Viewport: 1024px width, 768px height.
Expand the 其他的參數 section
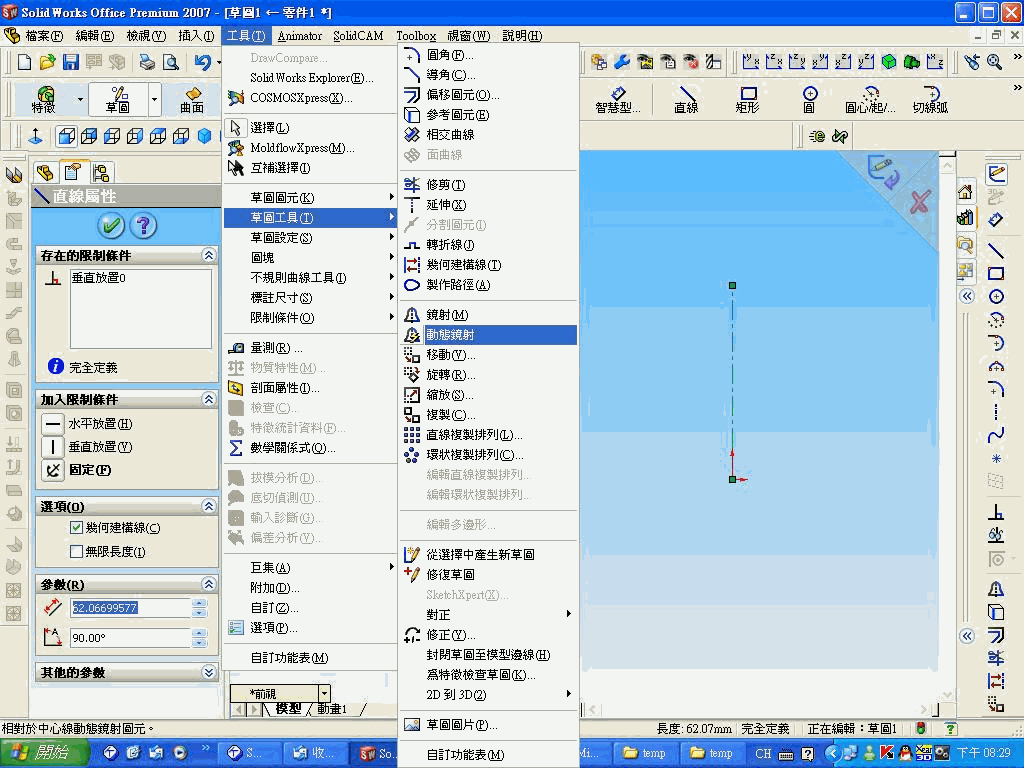coord(208,672)
